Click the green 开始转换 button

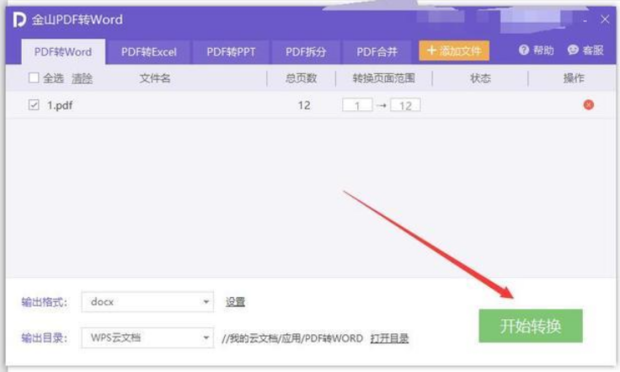pyautogui.click(x=531, y=326)
